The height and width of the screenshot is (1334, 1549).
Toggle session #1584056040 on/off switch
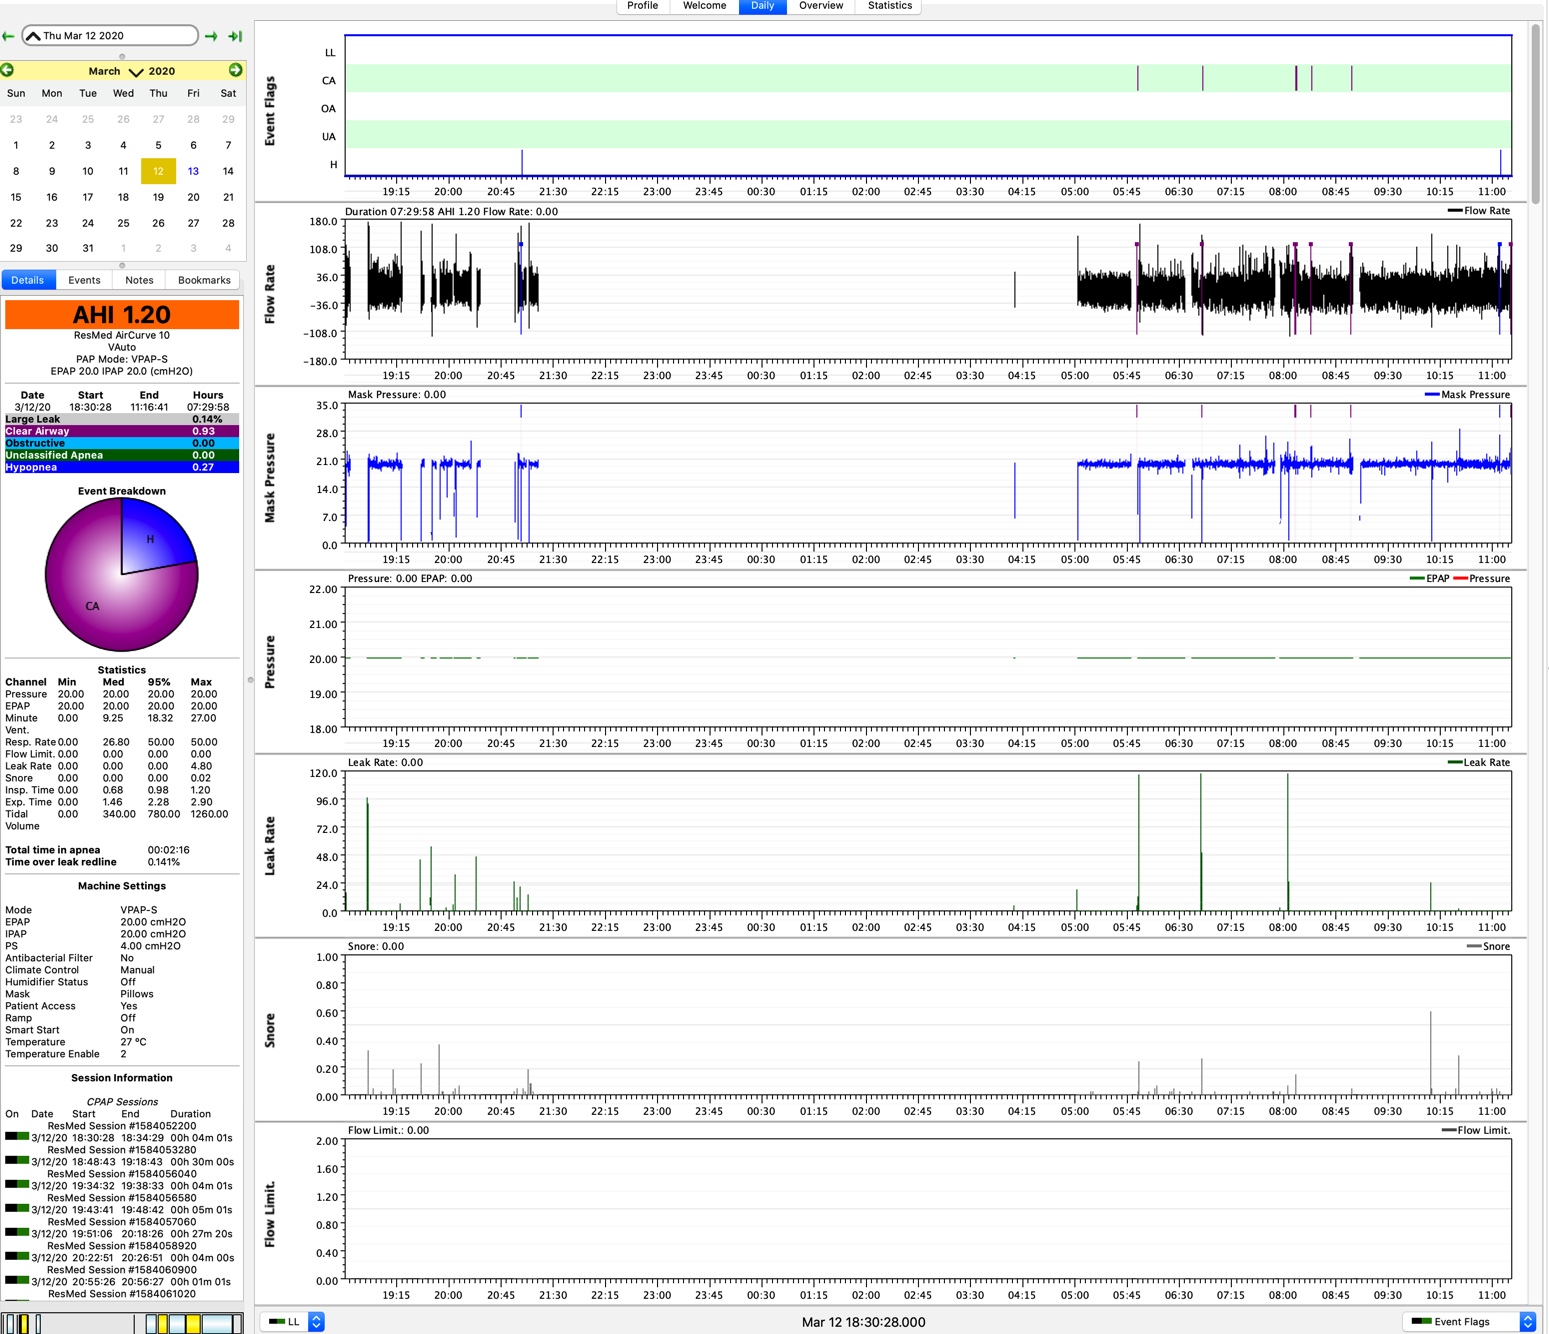pos(17,1184)
